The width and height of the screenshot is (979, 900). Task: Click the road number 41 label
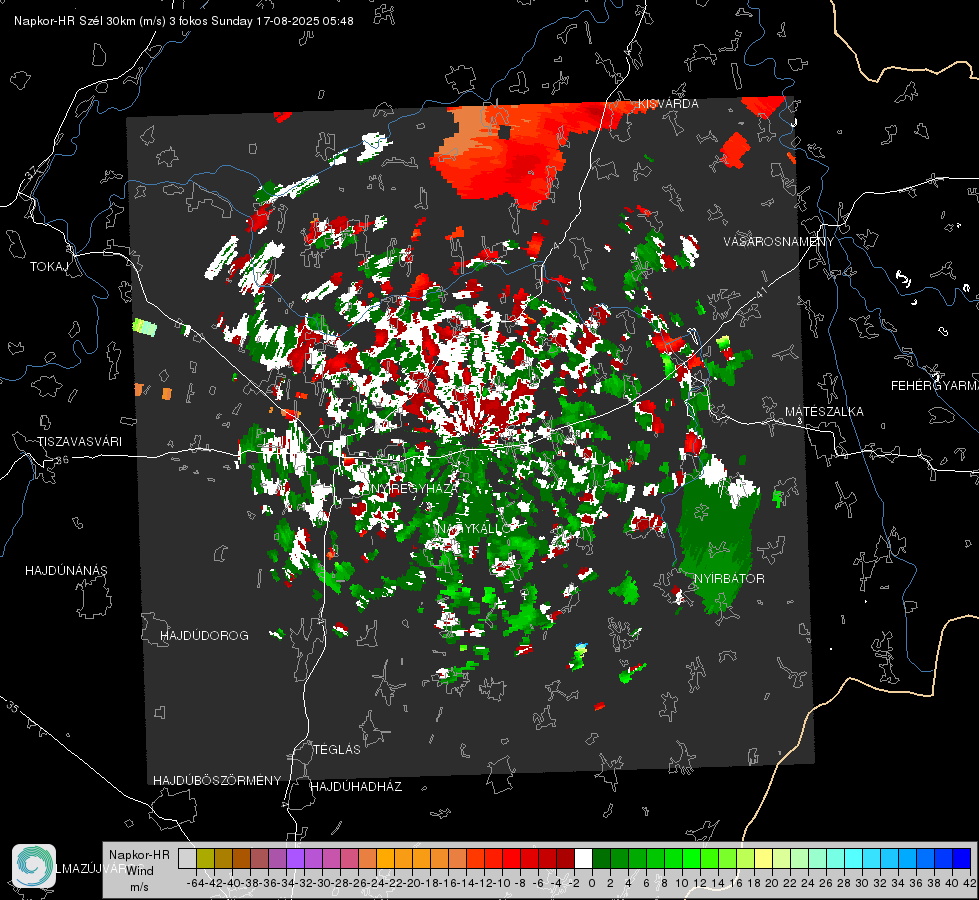click(760, 292)
